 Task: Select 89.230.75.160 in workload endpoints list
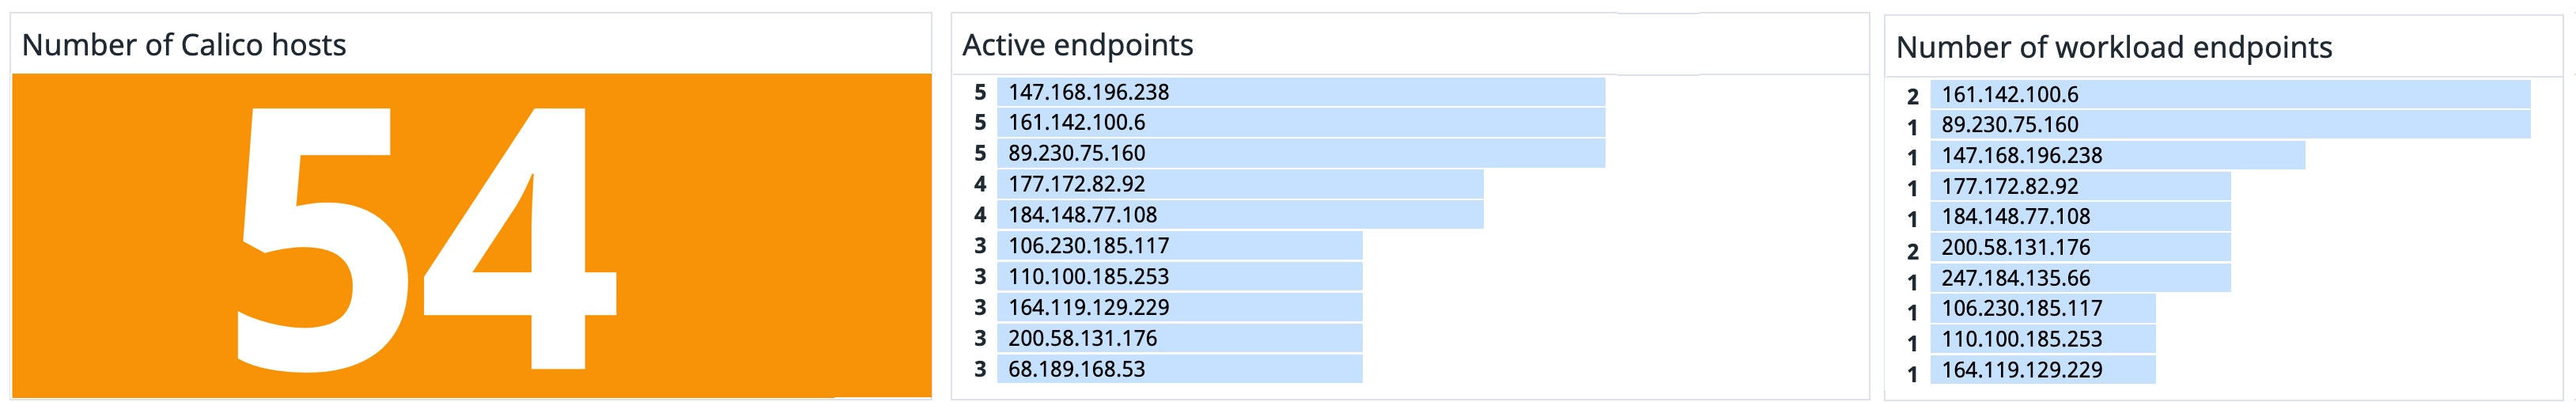[2009, 125]
